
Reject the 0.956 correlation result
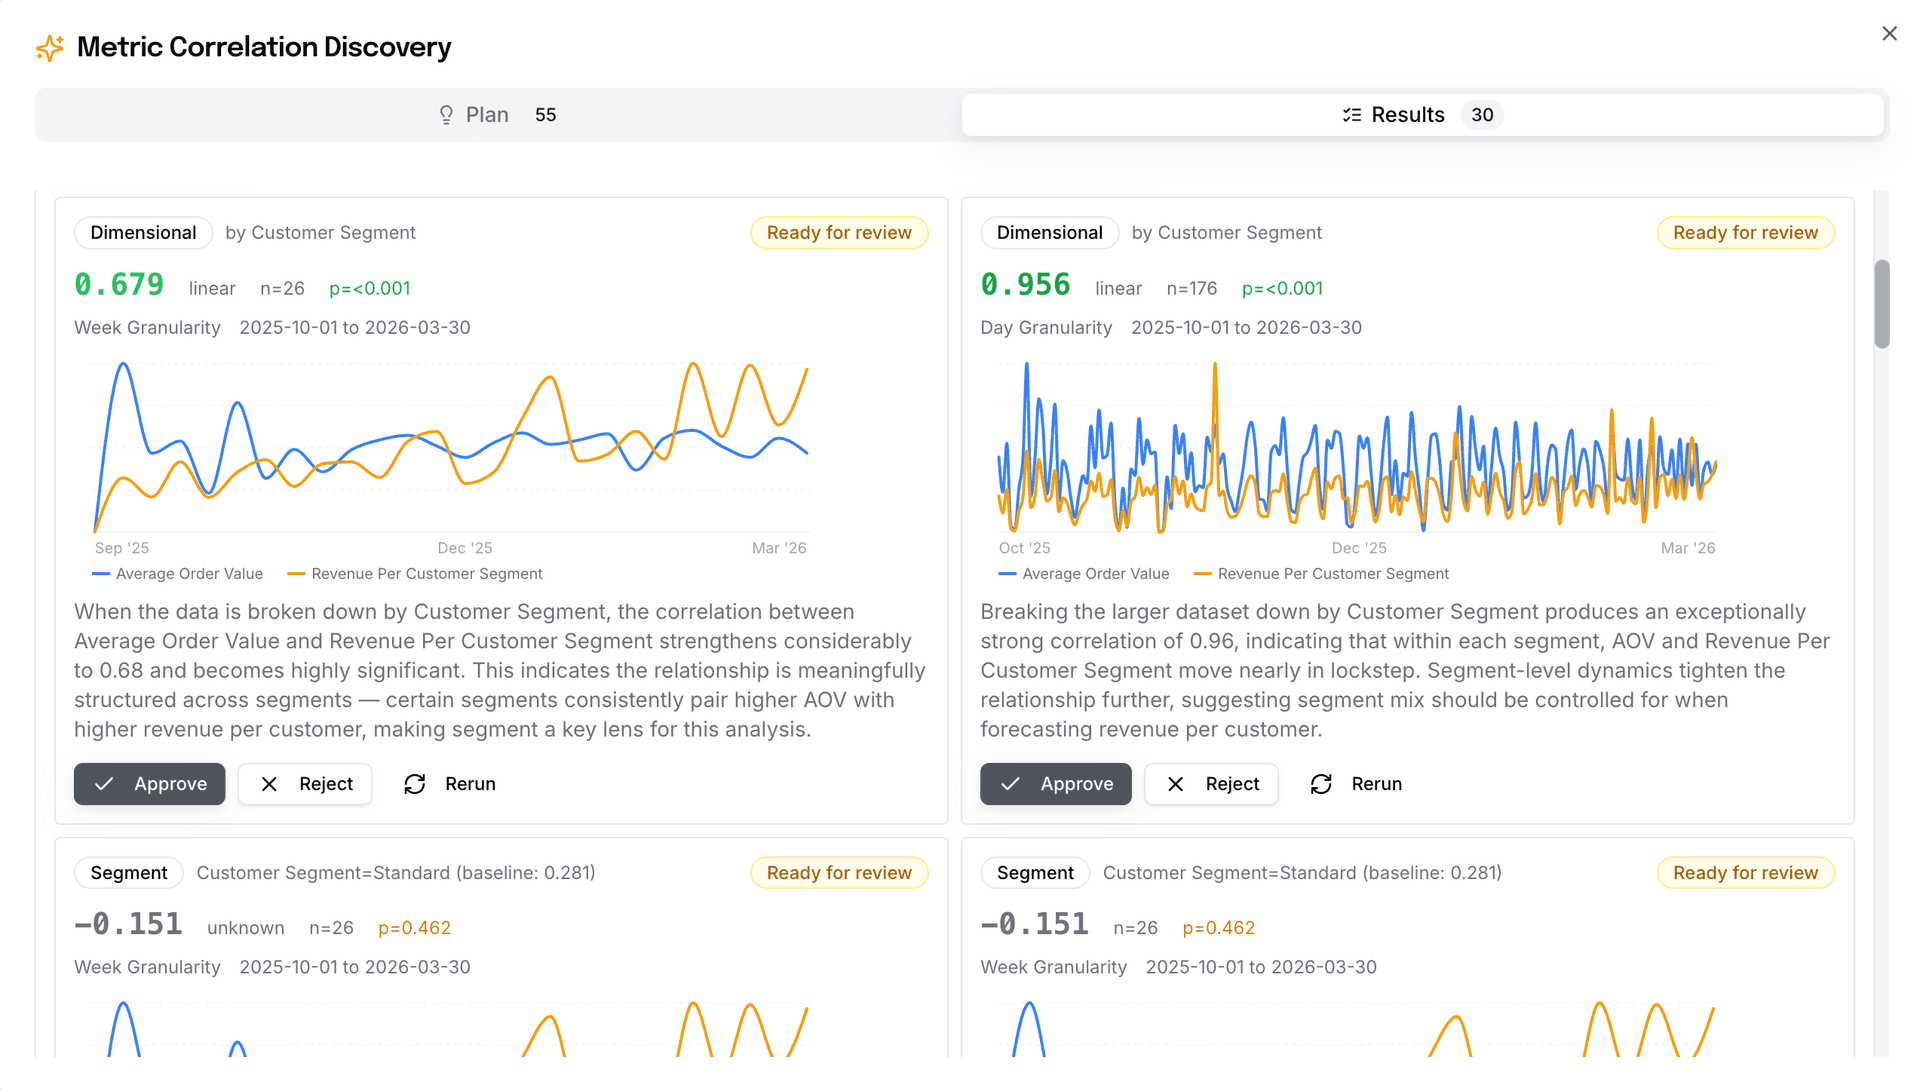[1211, 784]
